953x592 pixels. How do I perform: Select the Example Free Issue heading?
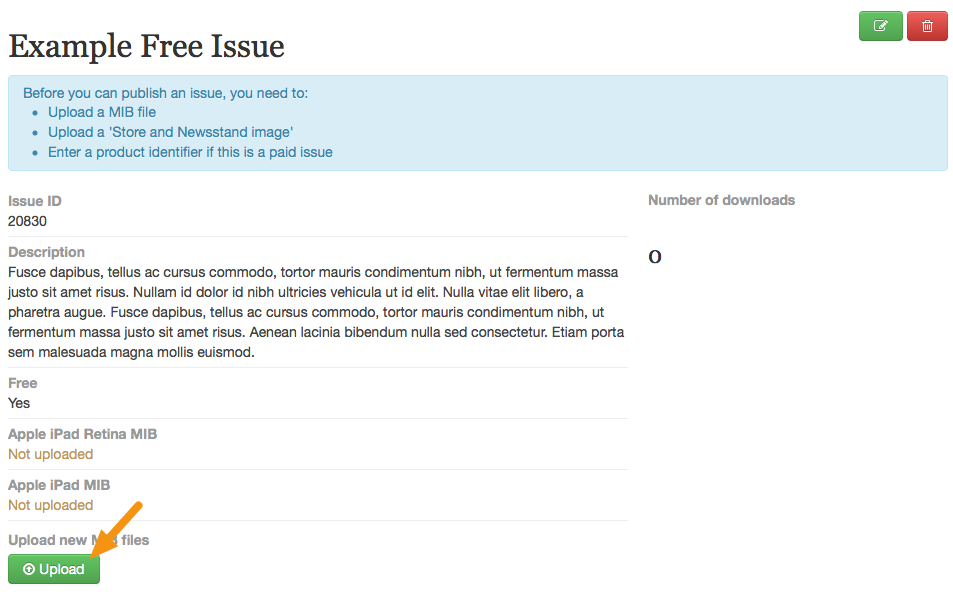[x=146, y=46]
